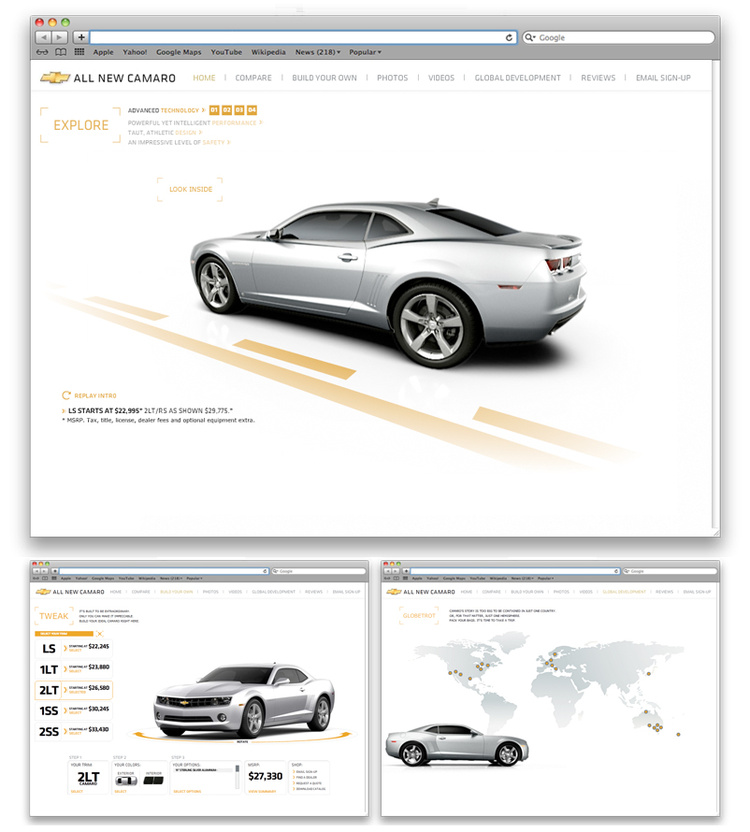Click the Chevrolet logo in the Globetrot window
The height and width of the screenshot is (832, 750).
[394, 592]
